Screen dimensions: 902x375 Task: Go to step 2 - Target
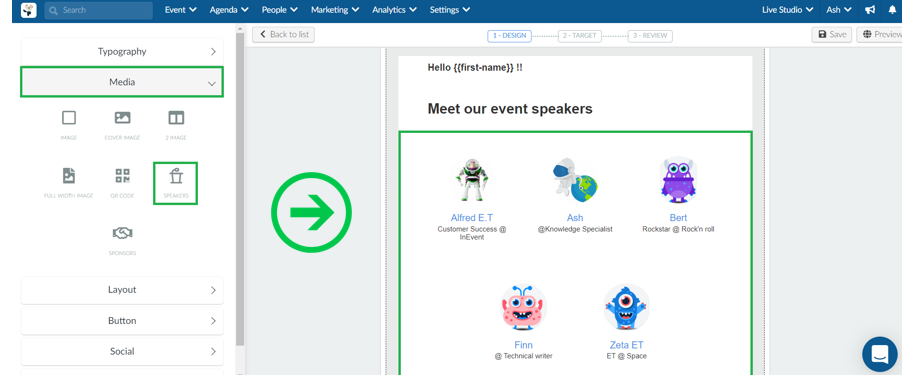(x=579, y=36)
